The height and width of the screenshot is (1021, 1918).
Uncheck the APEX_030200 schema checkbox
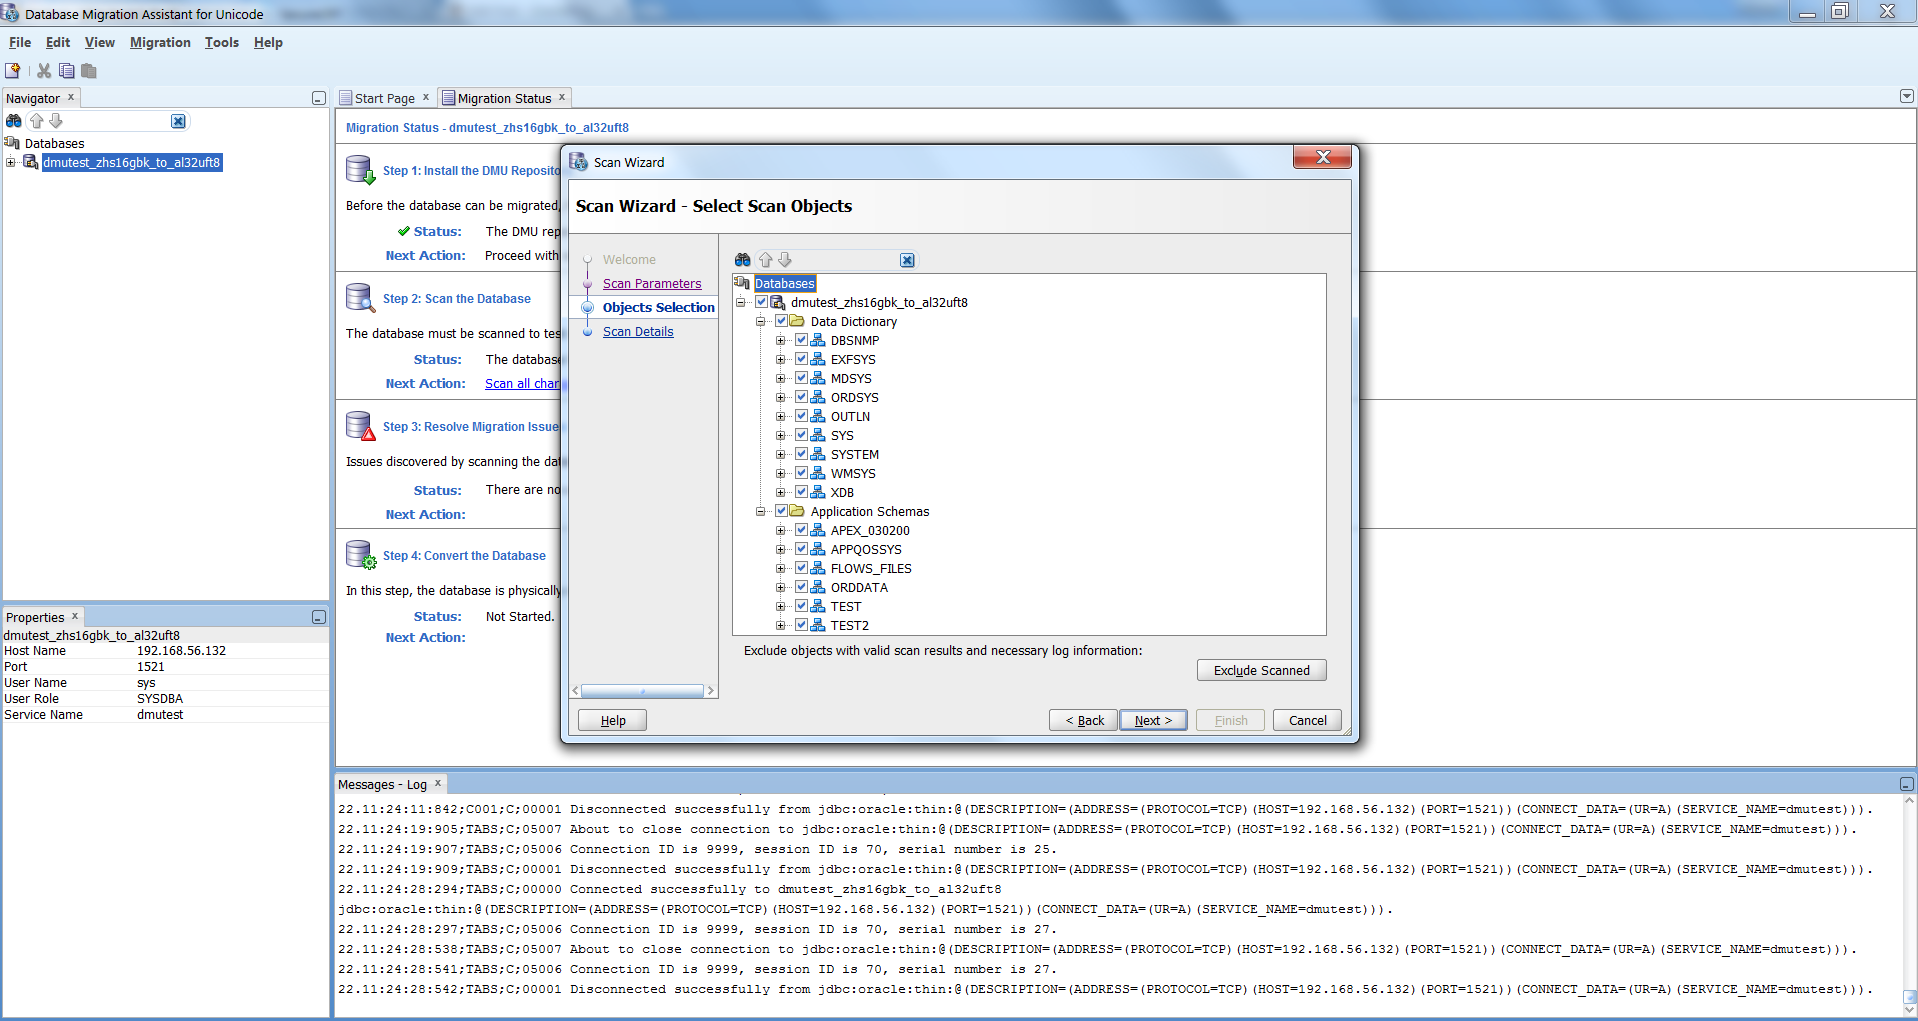coord(802,530)
